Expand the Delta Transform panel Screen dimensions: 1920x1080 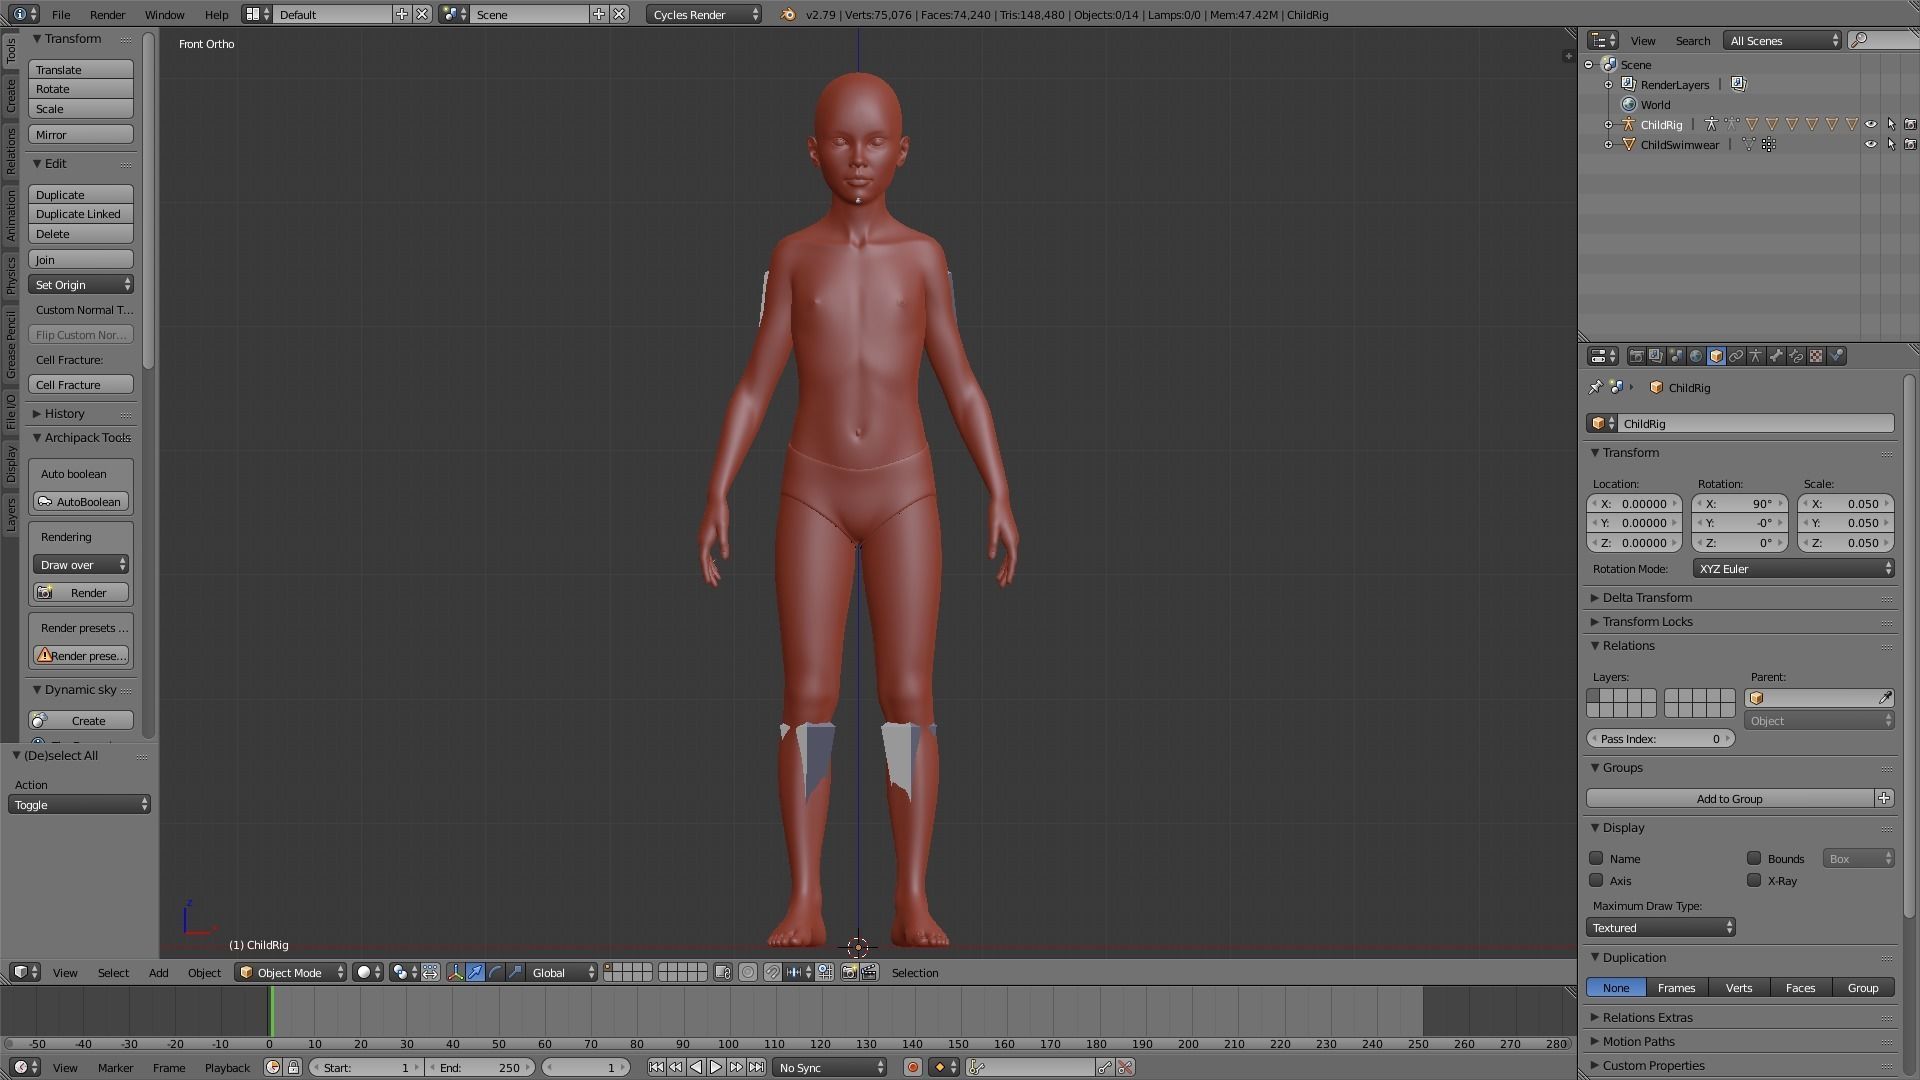click(x=1646, y=597)
